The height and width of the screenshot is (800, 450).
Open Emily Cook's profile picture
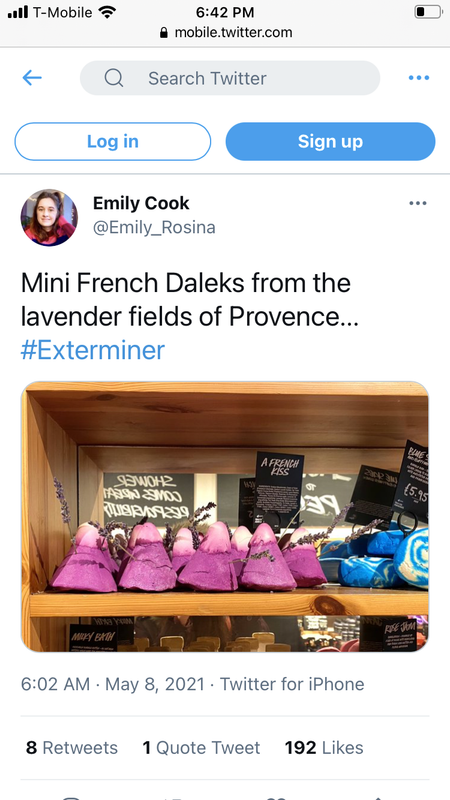coord(49,217)
